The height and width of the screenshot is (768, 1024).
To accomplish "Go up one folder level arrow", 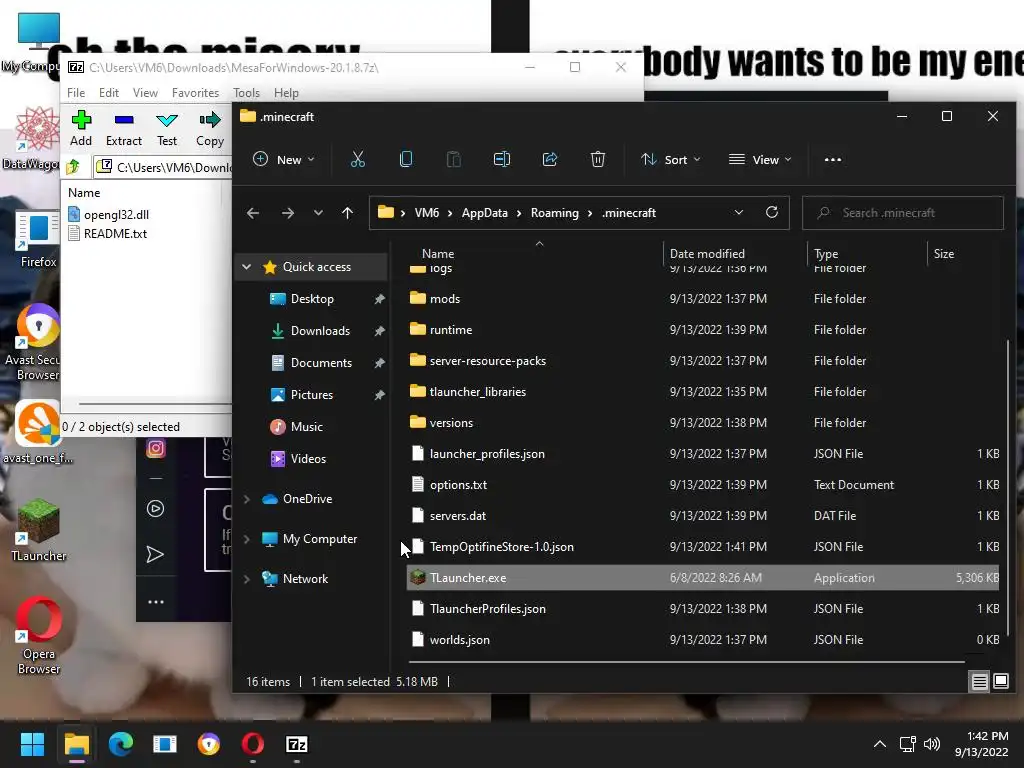I will (347, 213).
